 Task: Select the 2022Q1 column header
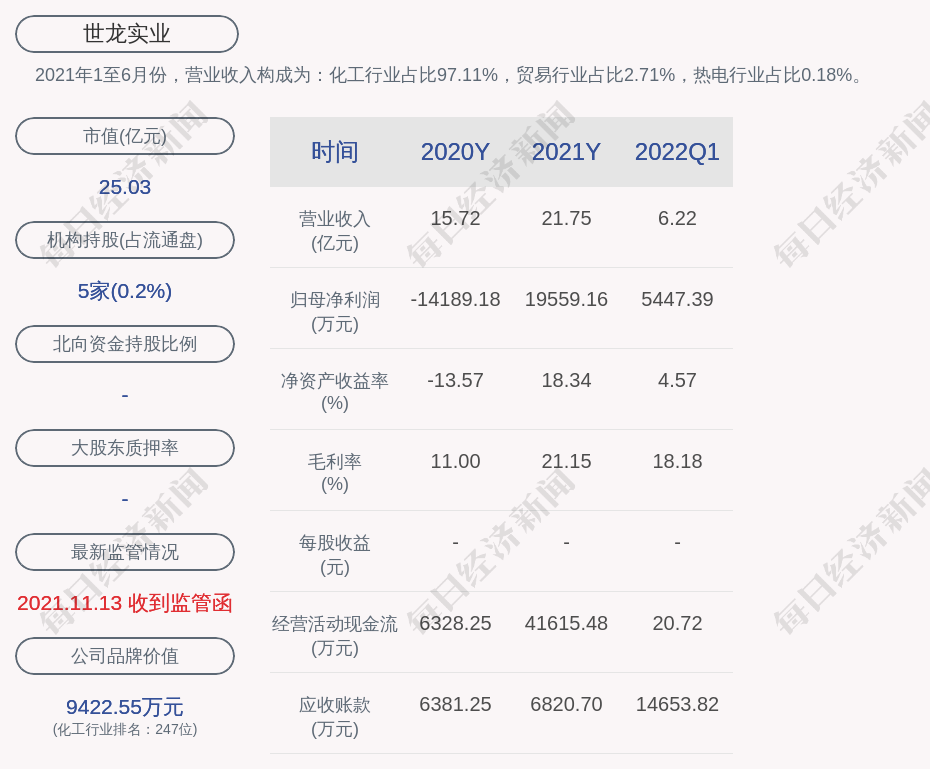(x=677, y=152)
